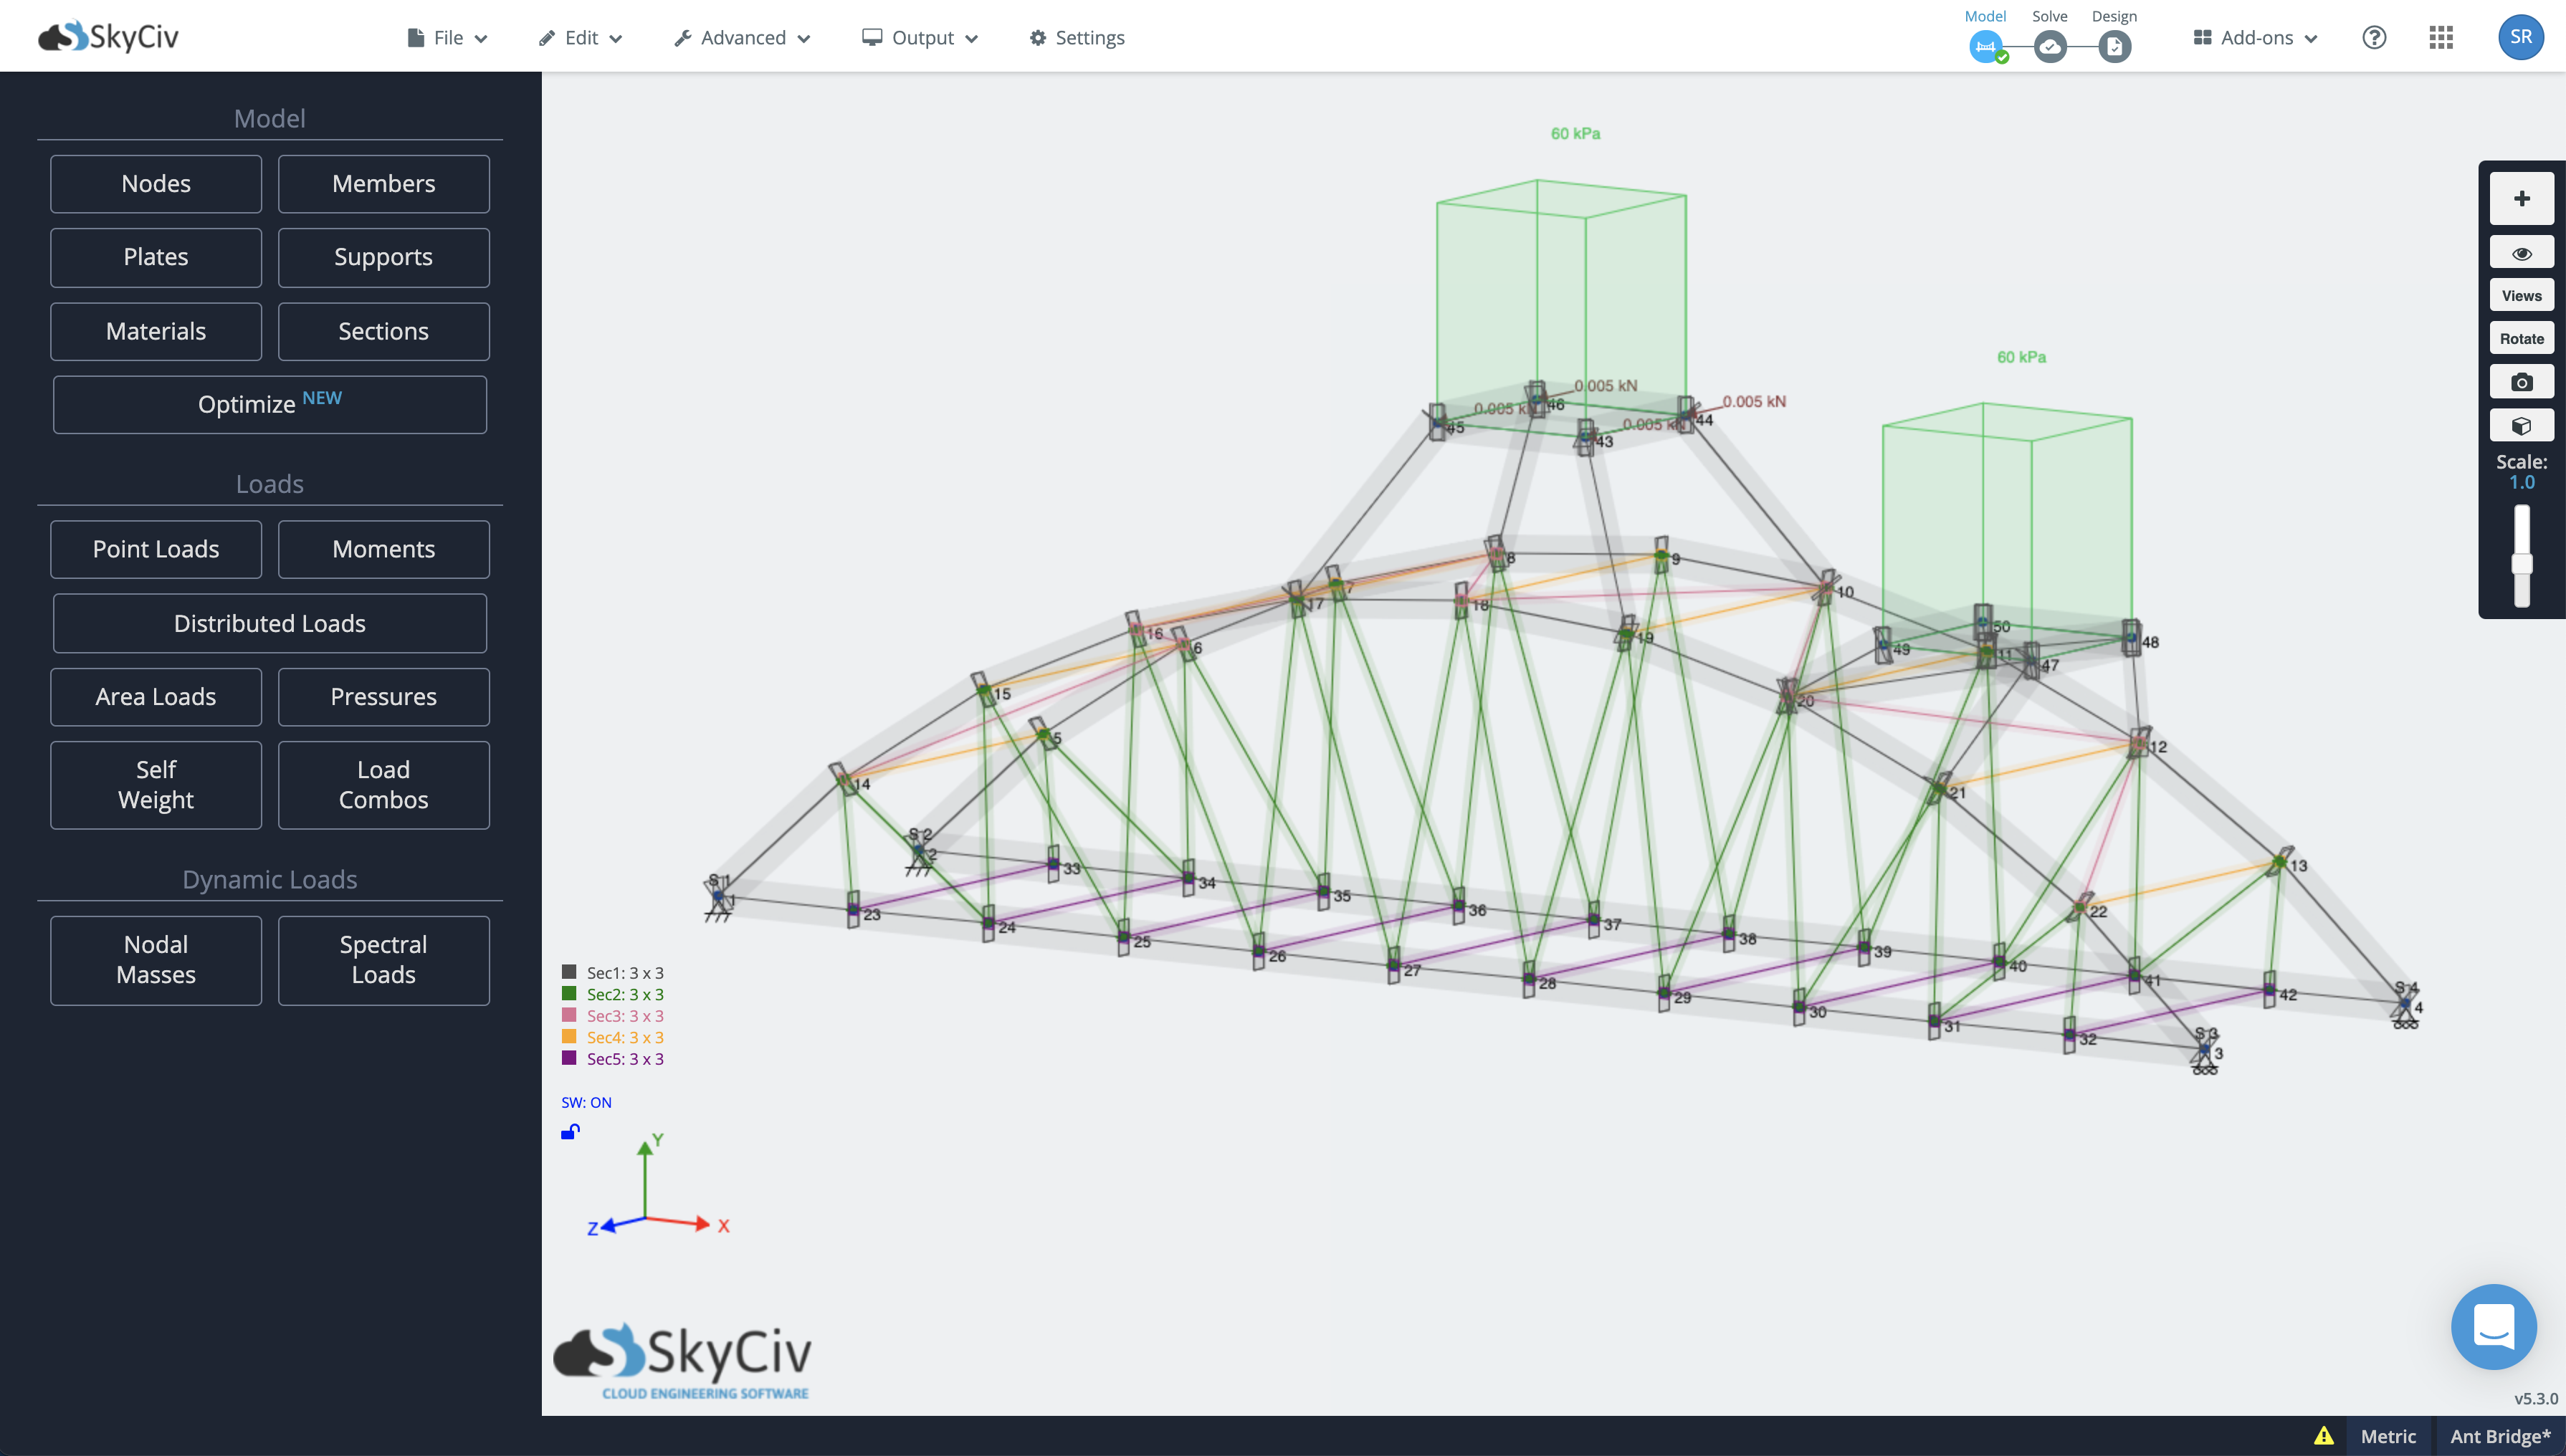
Task: Open the help question mark icon
Action: click(x=2374, y=38)
